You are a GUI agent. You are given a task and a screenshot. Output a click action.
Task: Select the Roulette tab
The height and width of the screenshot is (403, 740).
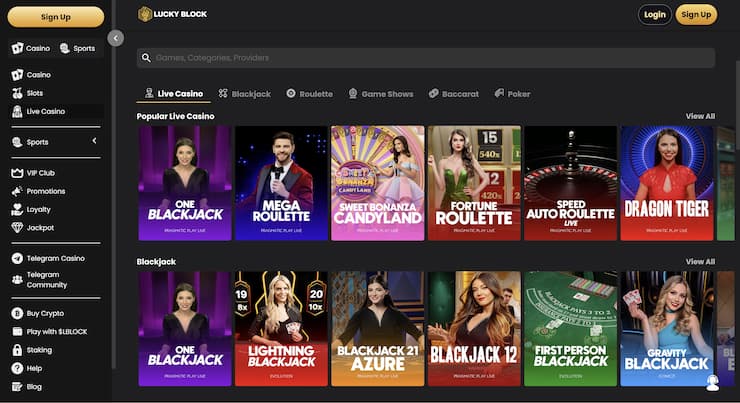[x=310, y=93]
